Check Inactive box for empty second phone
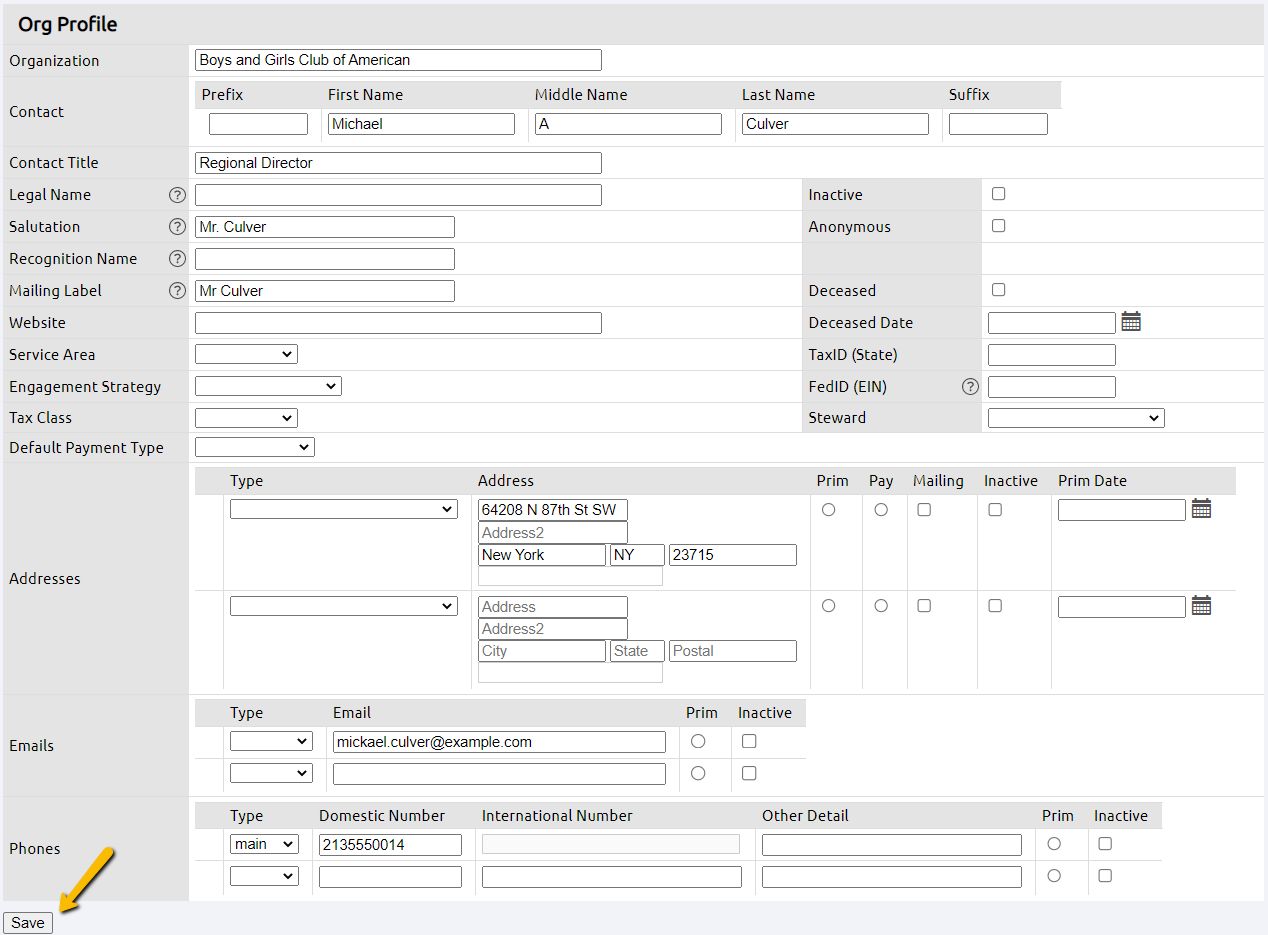The height and width of the screenshot is (935, 1268). point(1105,876)
